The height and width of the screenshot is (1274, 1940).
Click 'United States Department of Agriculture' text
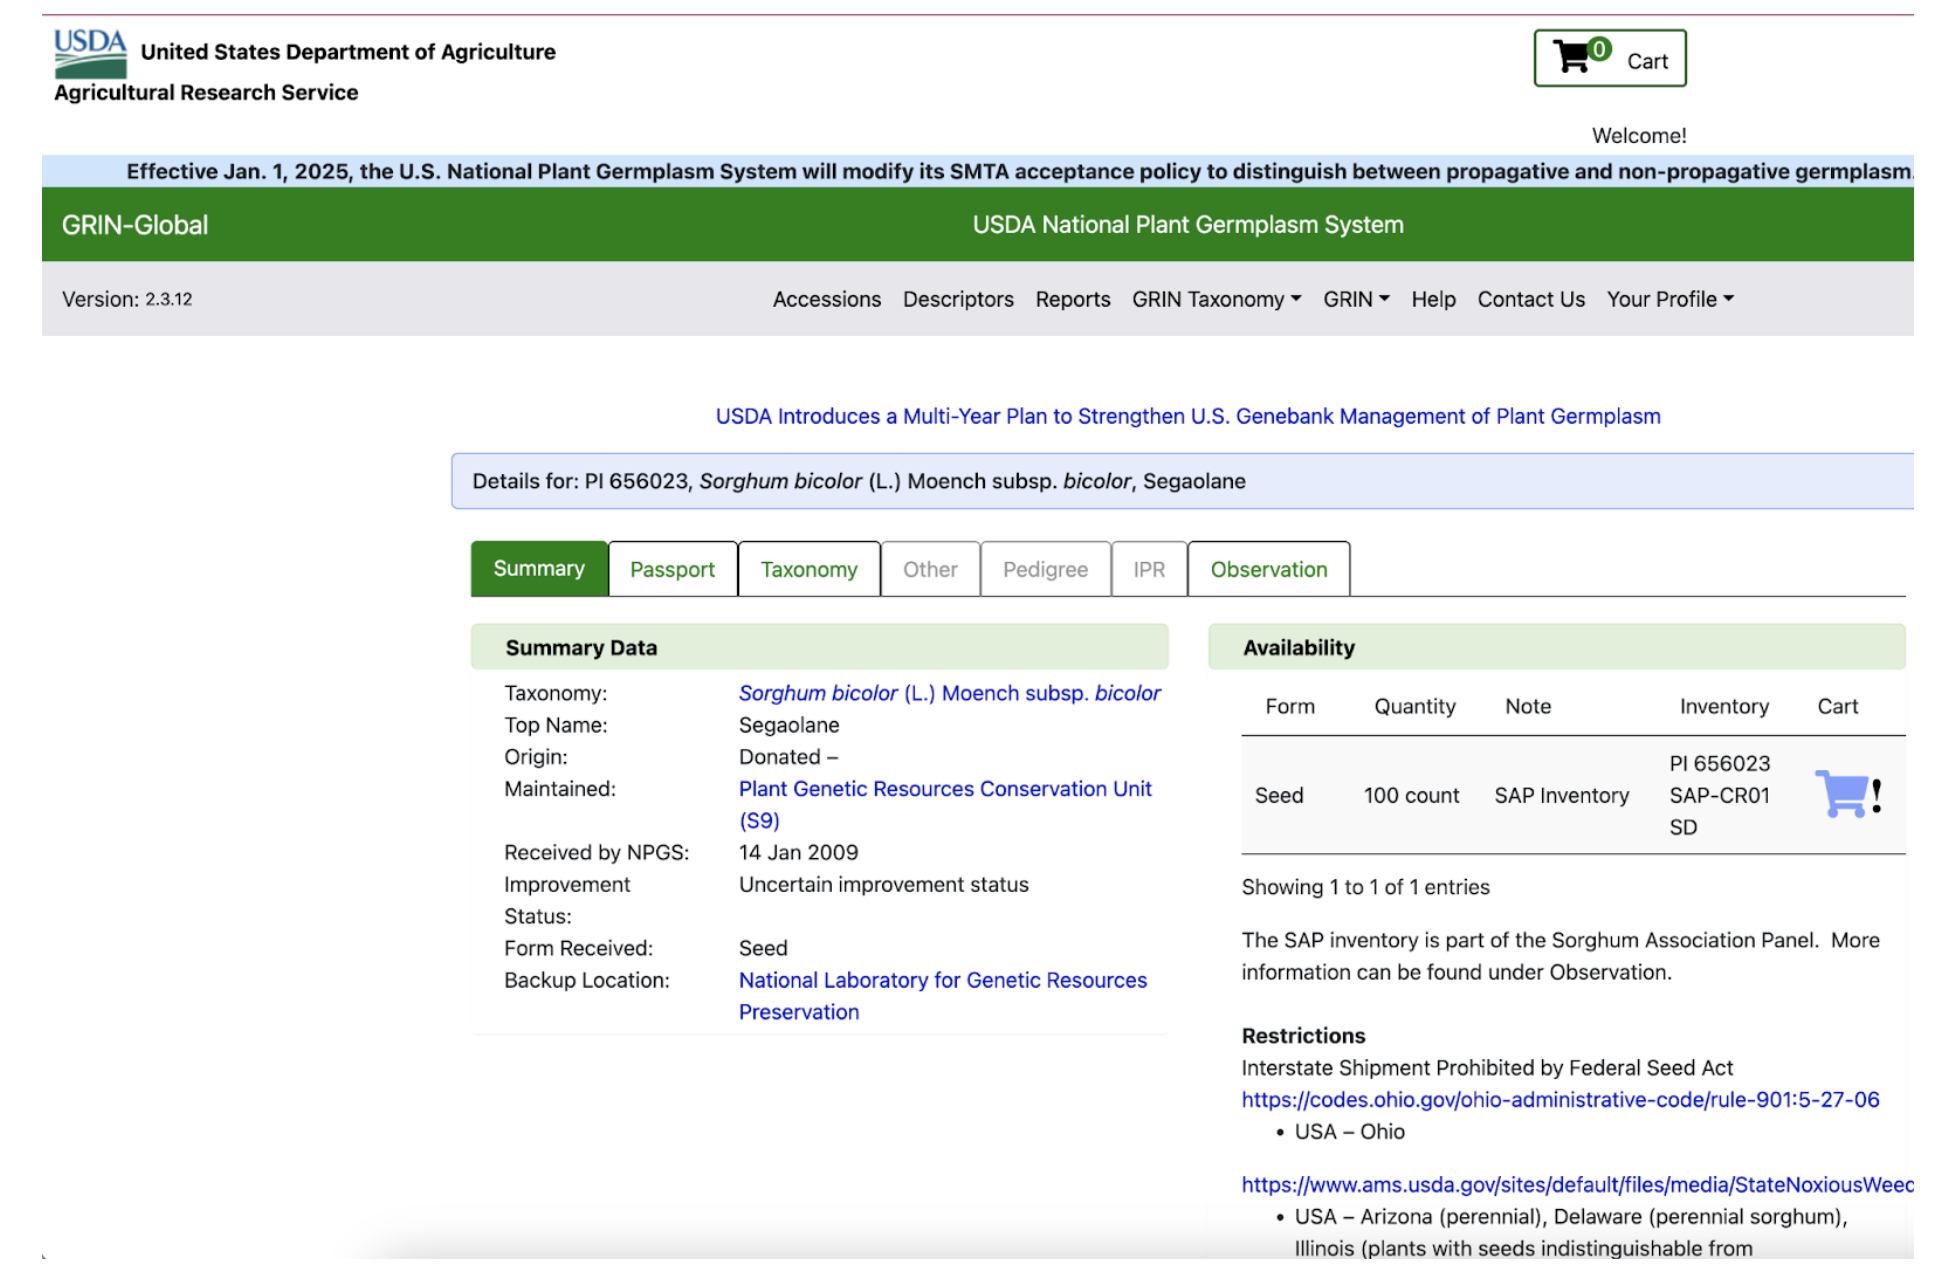click(347, 52)
